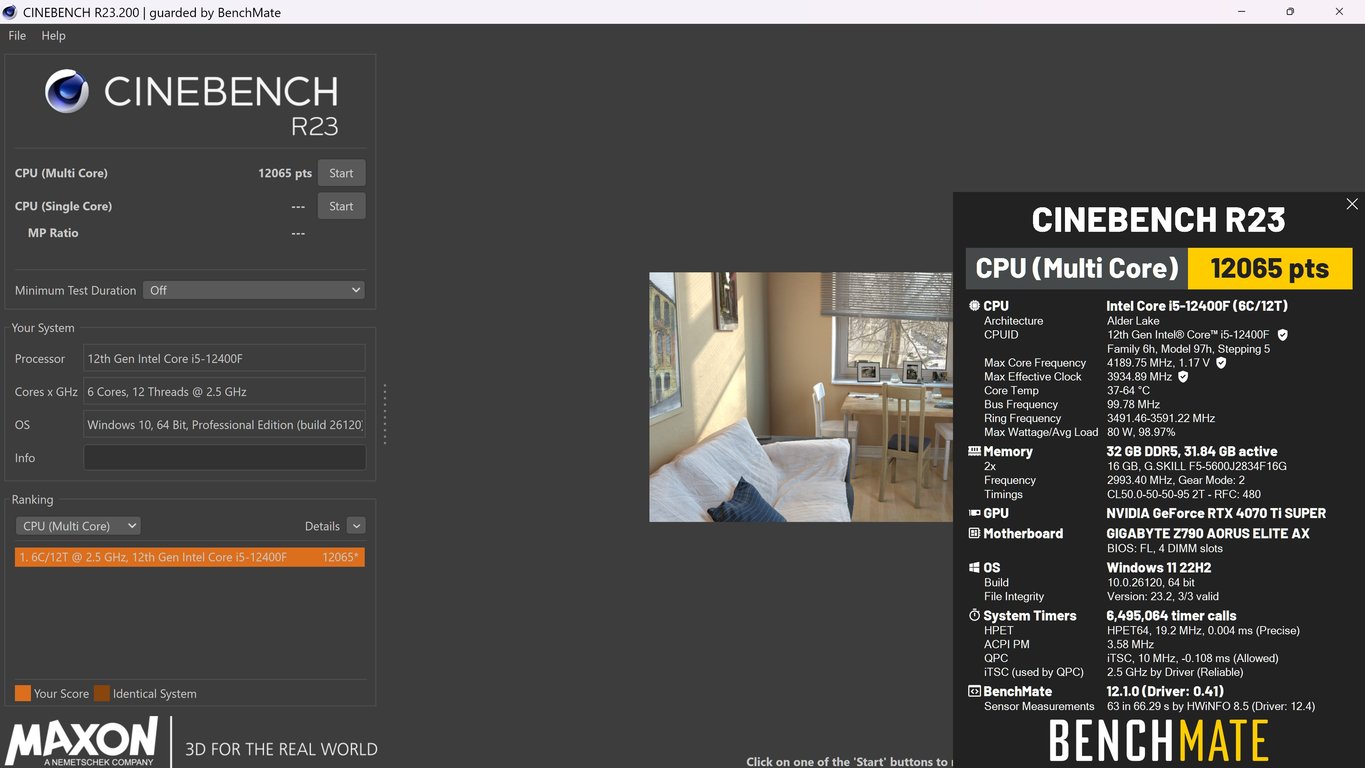Click the 4189.75 MHz, 1.17 V value

point(1158,363)
